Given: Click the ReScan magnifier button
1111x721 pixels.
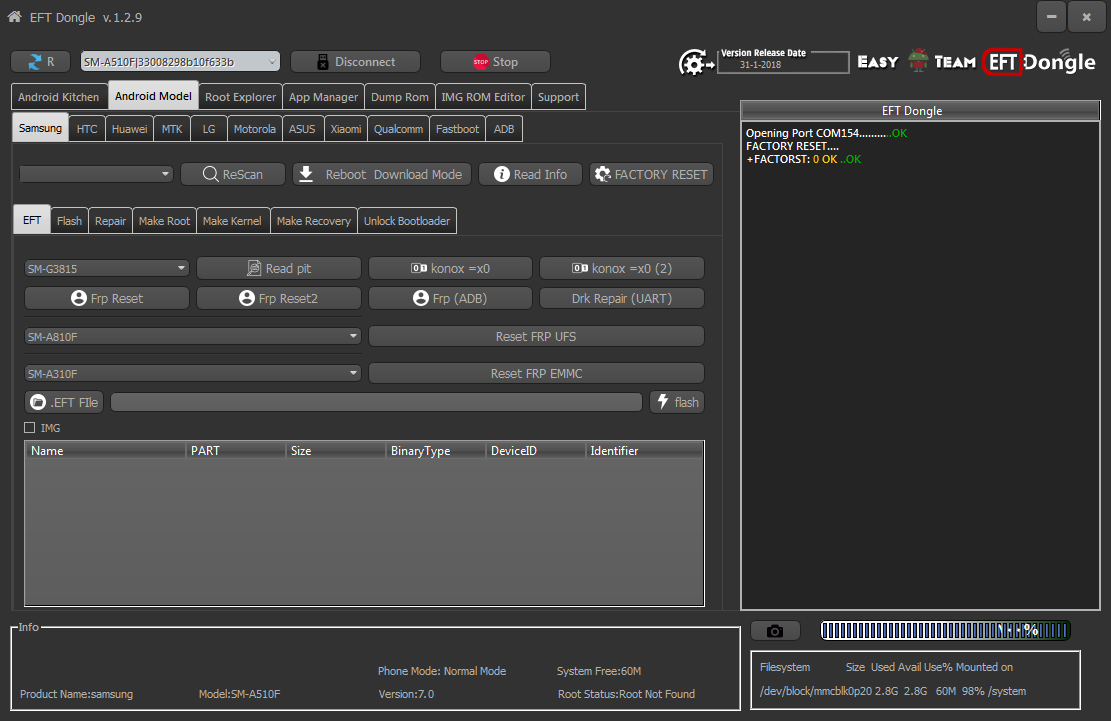Looking at the screenshot, I should [232, 174].
